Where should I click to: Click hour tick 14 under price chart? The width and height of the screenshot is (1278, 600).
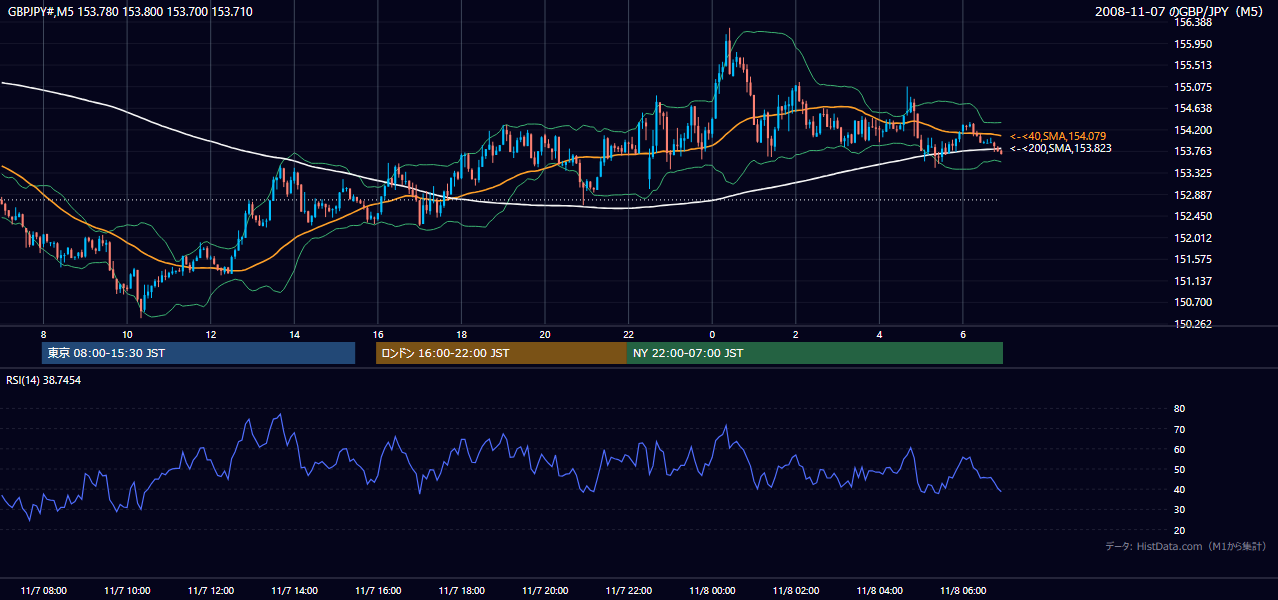(294, 334)
